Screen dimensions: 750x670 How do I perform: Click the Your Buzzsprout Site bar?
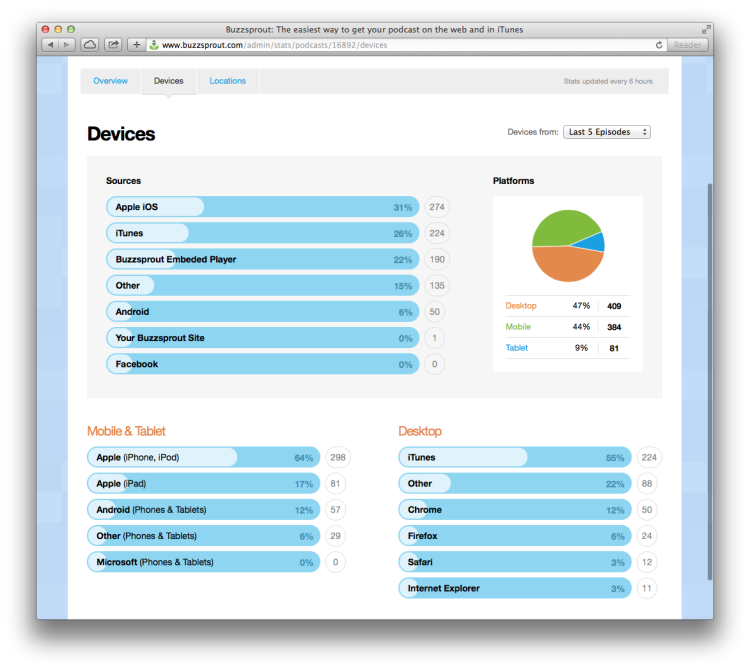(x=263, y=338)
